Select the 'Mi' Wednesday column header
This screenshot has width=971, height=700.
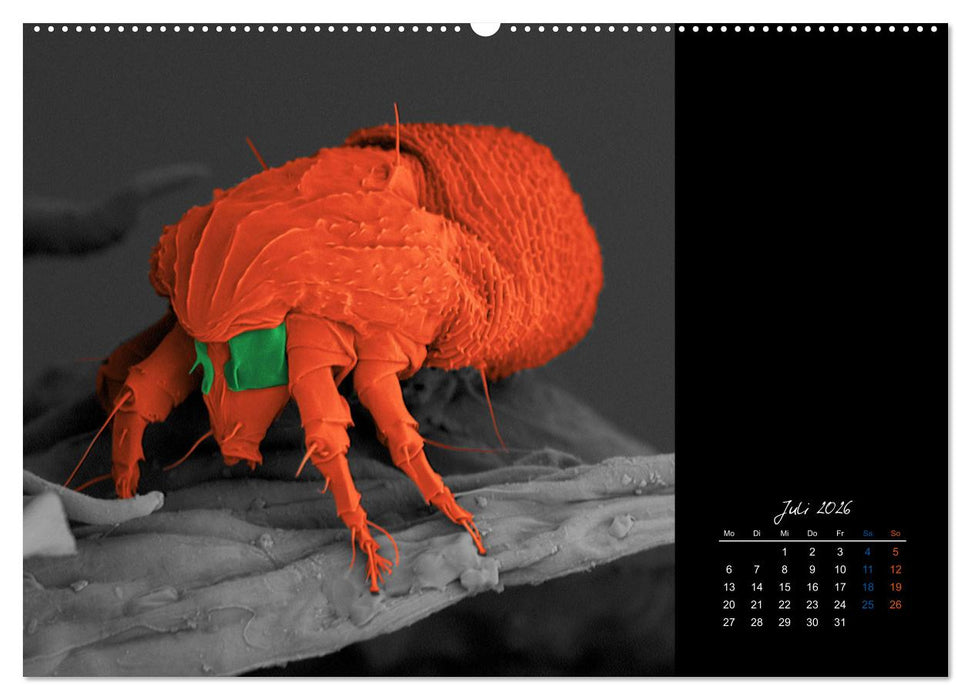click(785, 533)
